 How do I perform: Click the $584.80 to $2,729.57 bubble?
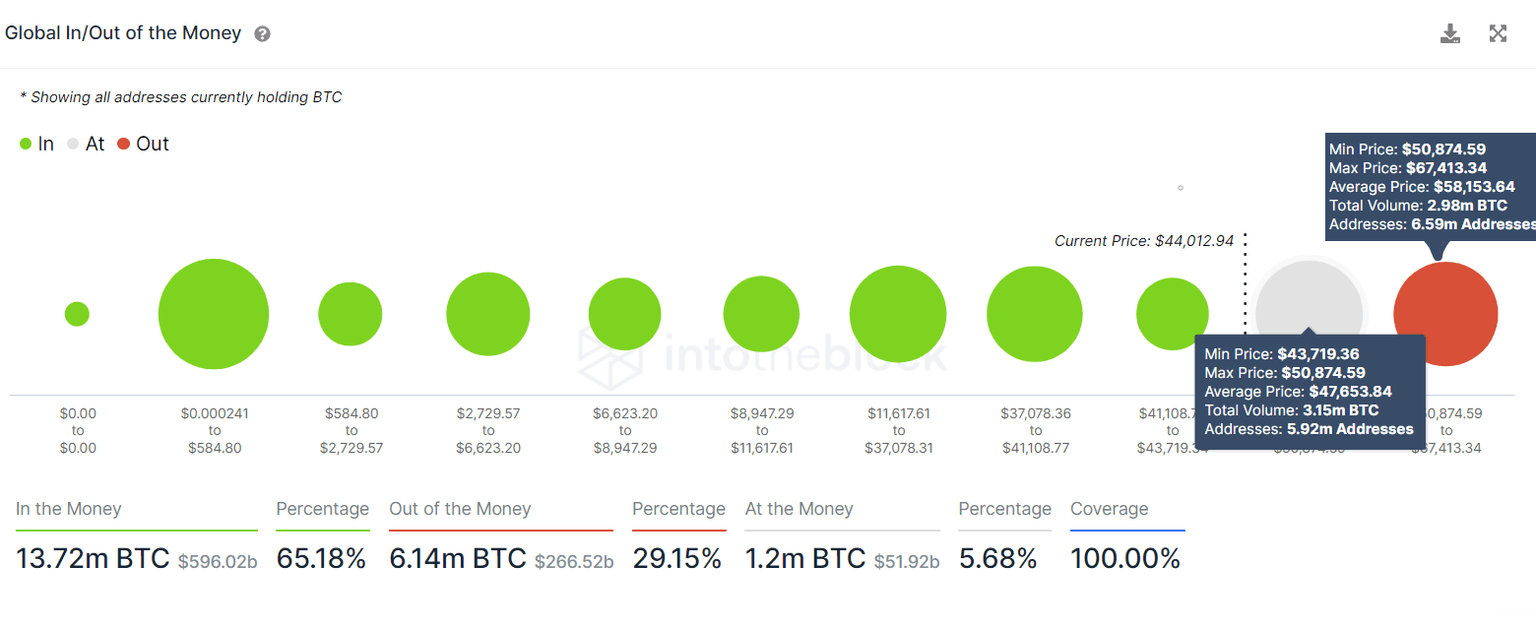point(350,314)
